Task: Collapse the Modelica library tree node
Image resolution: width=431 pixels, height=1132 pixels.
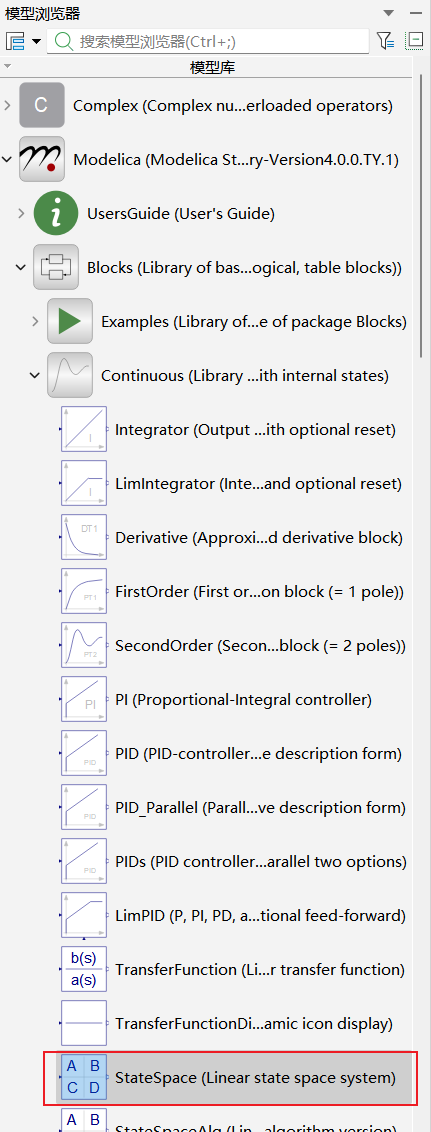Action: point(7,160)
